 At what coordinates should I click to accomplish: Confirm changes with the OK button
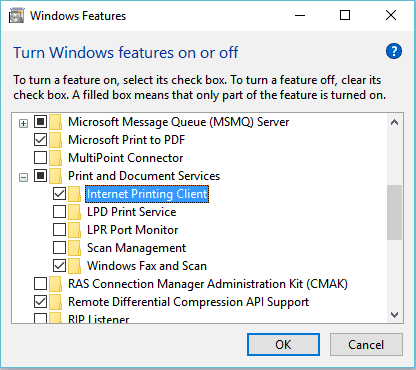click(283, 345)
